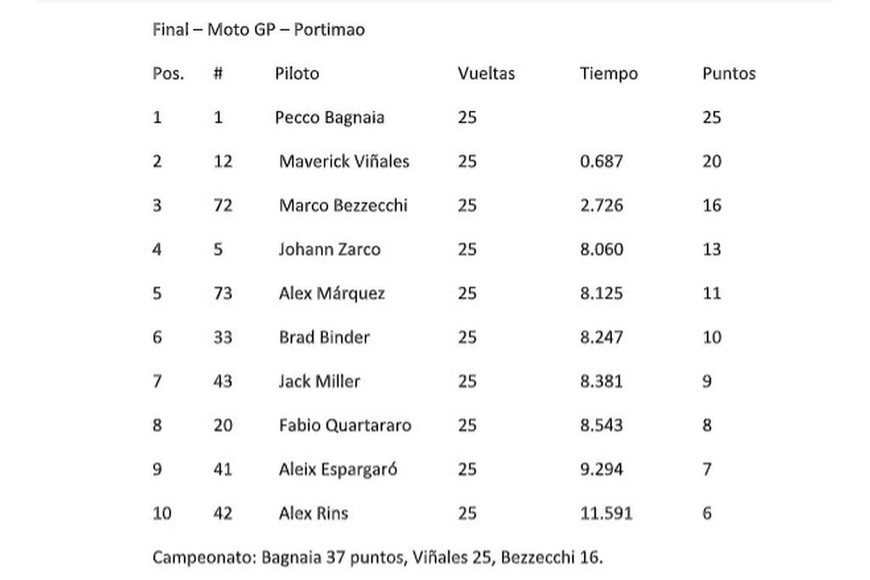This screenshot has width=870, height=580.
Task: Click the 'Piloto' column header
Action: tap(297, 73)
